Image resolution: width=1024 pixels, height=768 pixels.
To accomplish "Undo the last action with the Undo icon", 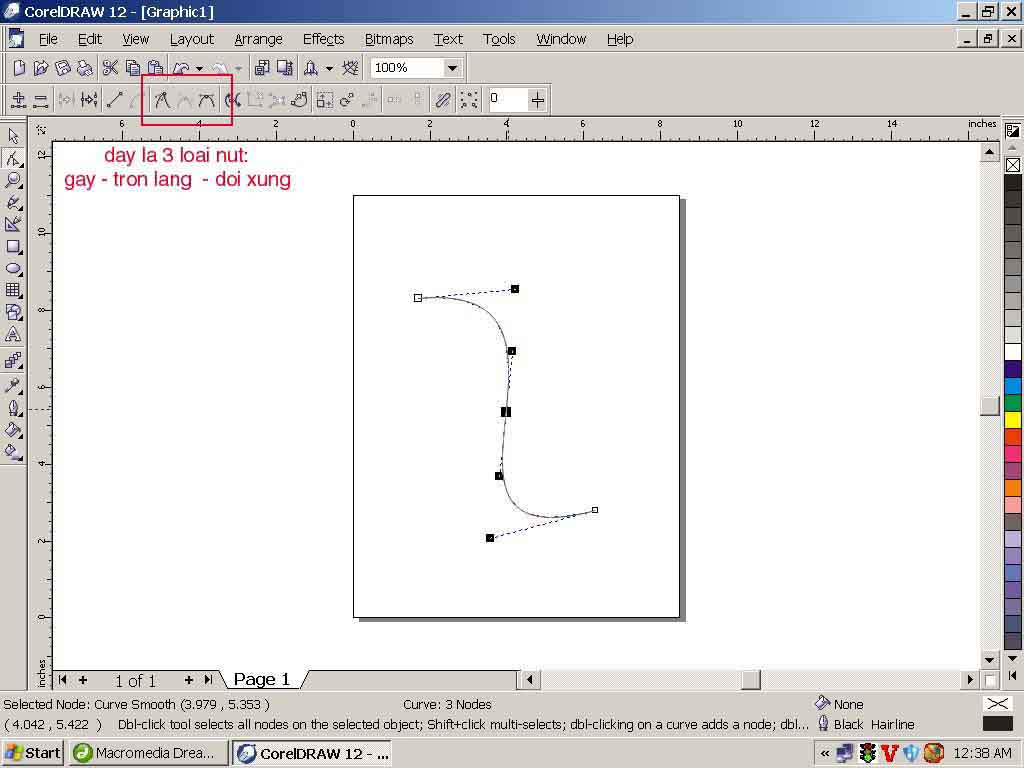I will 181,68.
